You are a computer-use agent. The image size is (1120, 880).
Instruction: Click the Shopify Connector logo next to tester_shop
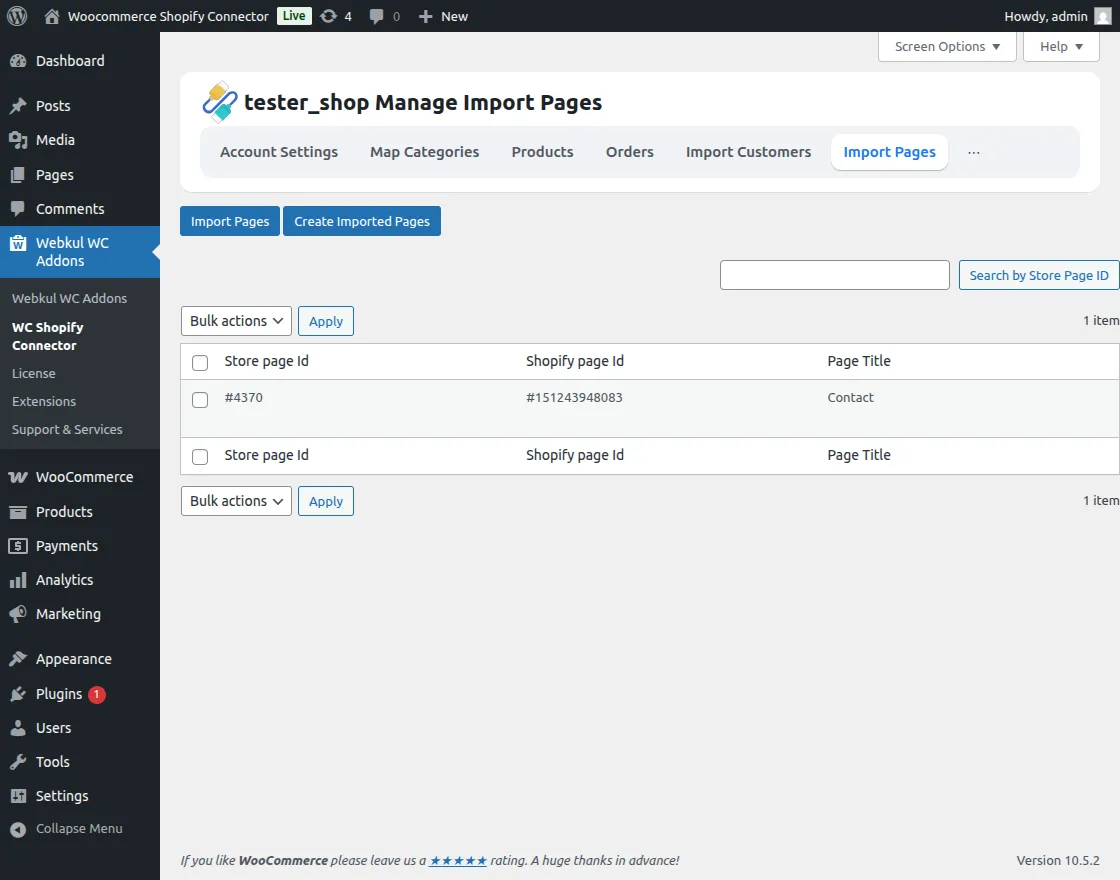[x=220, y=101]
